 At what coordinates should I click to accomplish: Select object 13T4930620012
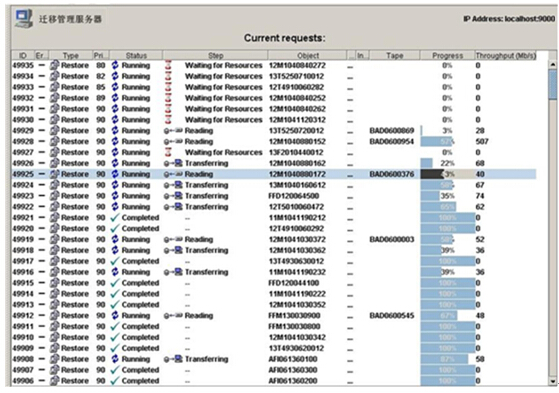click(x=296, y=348)
